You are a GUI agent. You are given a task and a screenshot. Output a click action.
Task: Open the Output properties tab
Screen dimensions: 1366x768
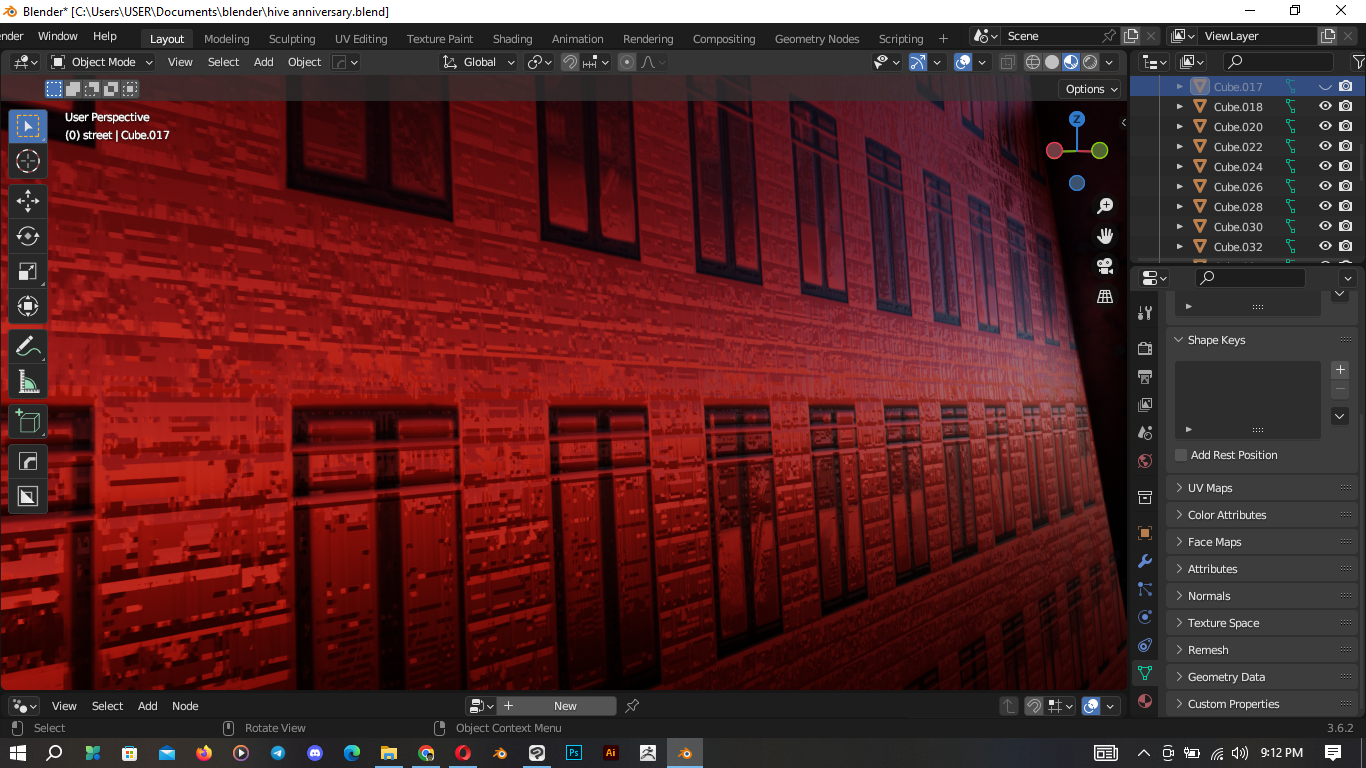click(1145, 377)
